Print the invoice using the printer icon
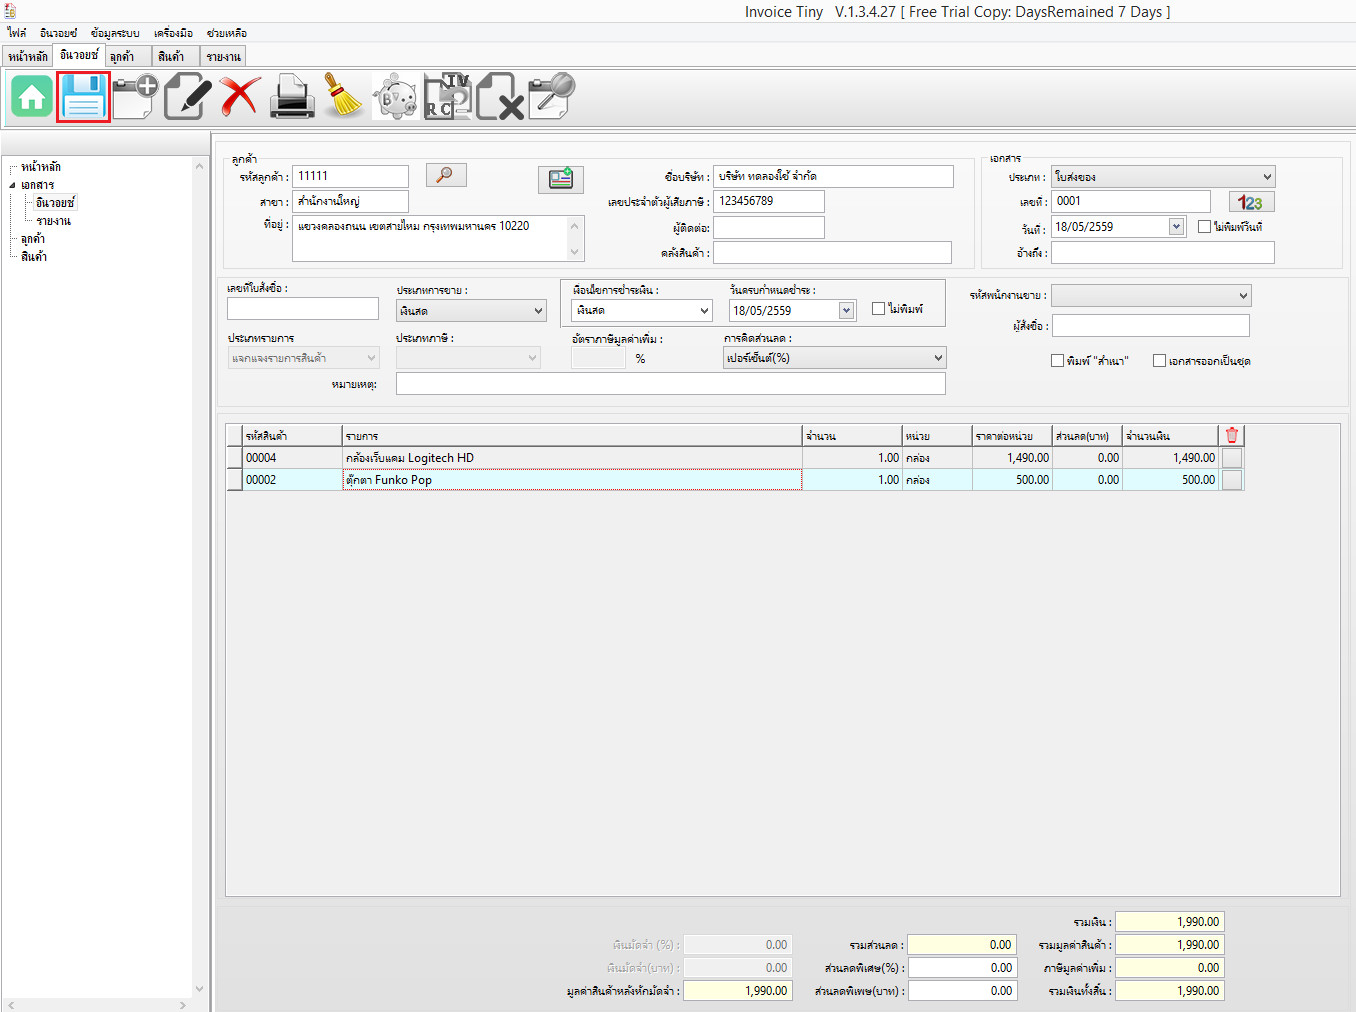Viewport: 1356px width, 1012px height. (292, 97)
